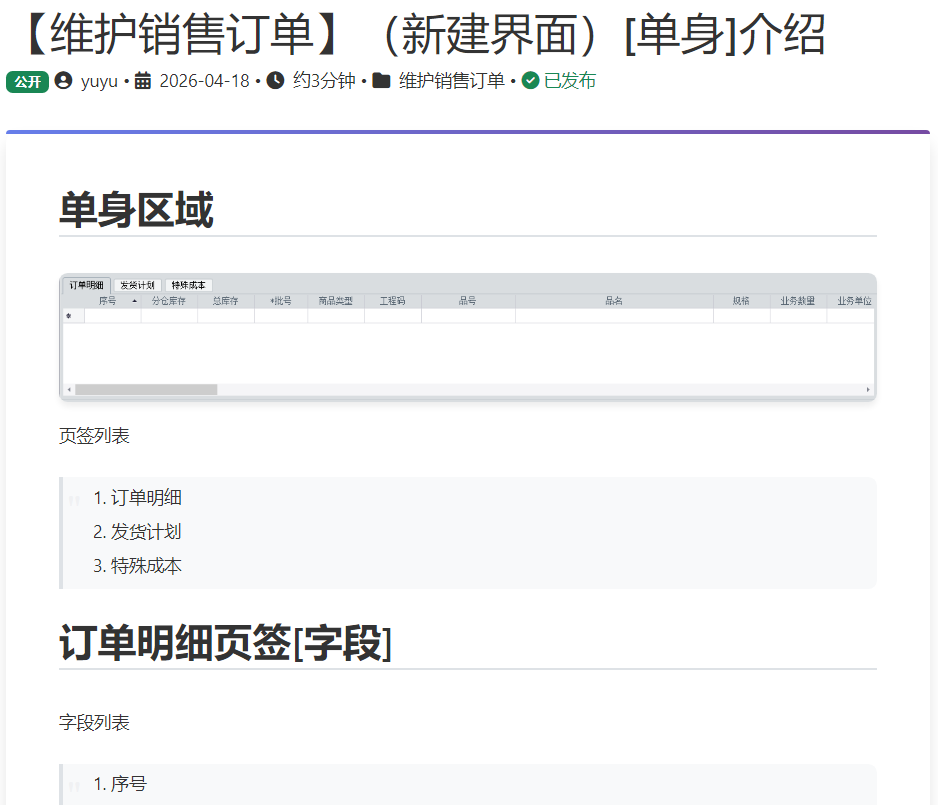938x805 pixels.
Task: Select the 订单明细 tab in the screenshot
Action: tap(86, 285)
